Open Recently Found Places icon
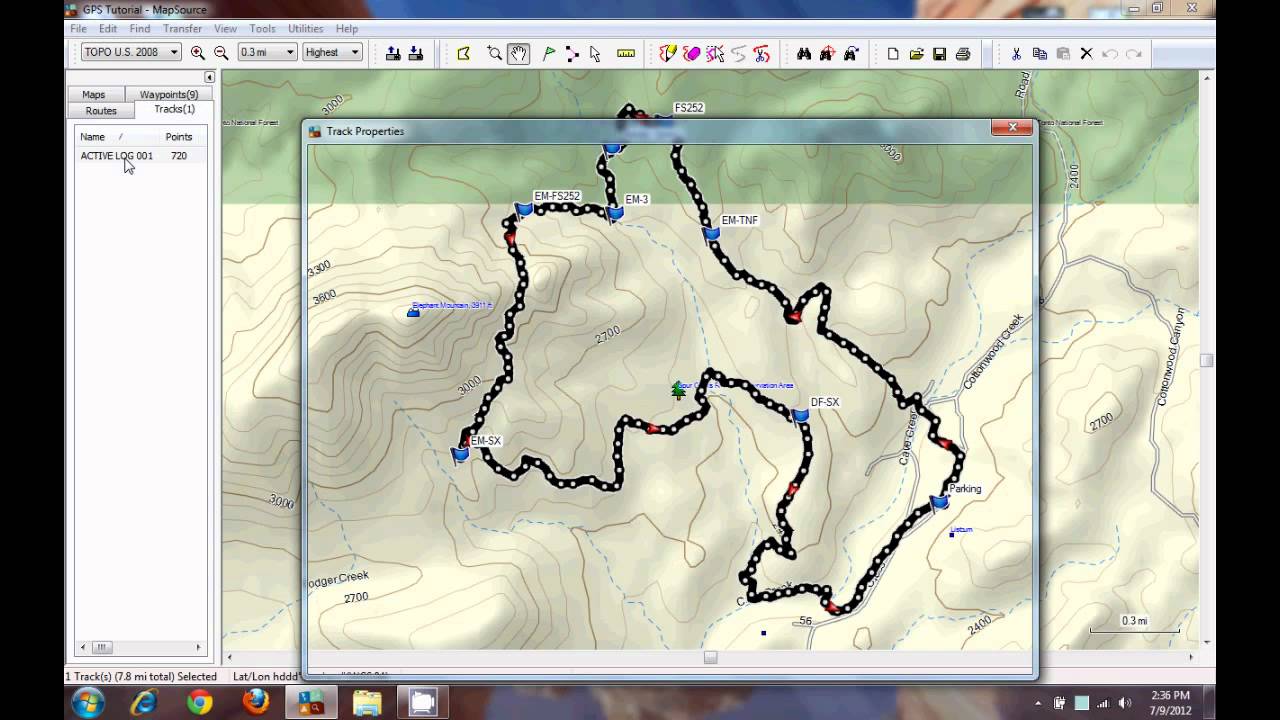This screenshot has width=1280, height=720. pos(851,53)
